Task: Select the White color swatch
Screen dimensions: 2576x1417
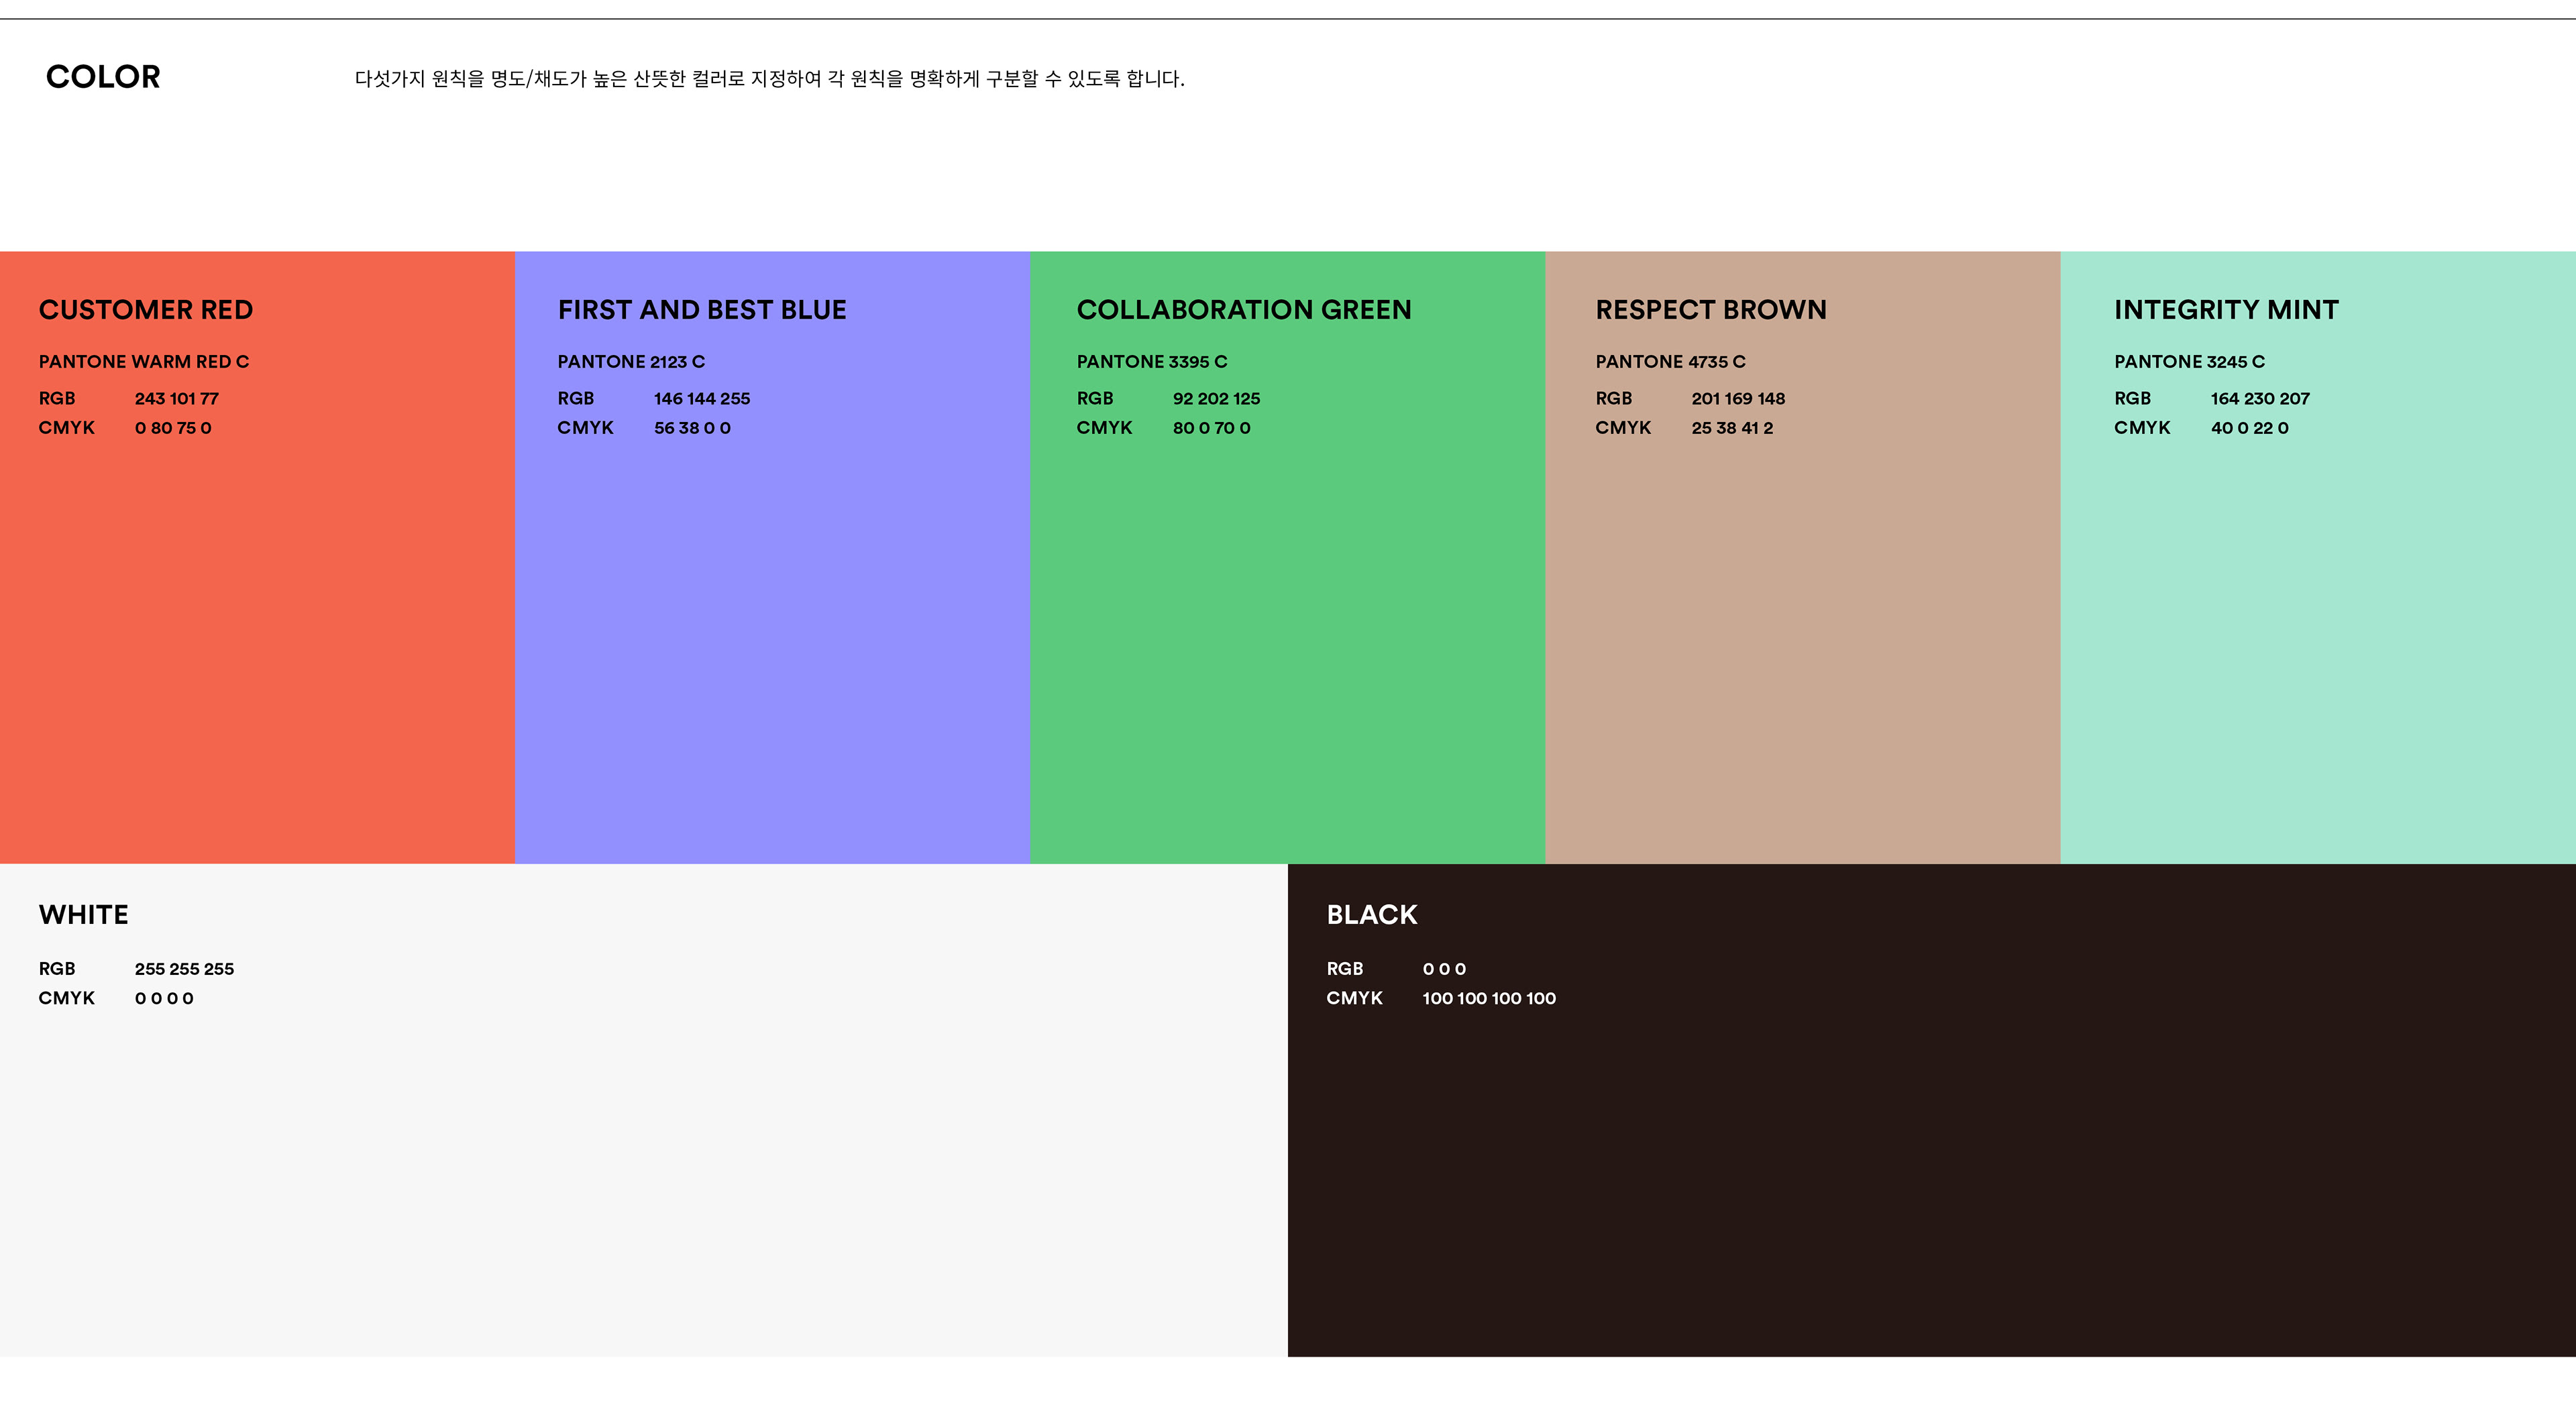Action: tap(644, 1110)
